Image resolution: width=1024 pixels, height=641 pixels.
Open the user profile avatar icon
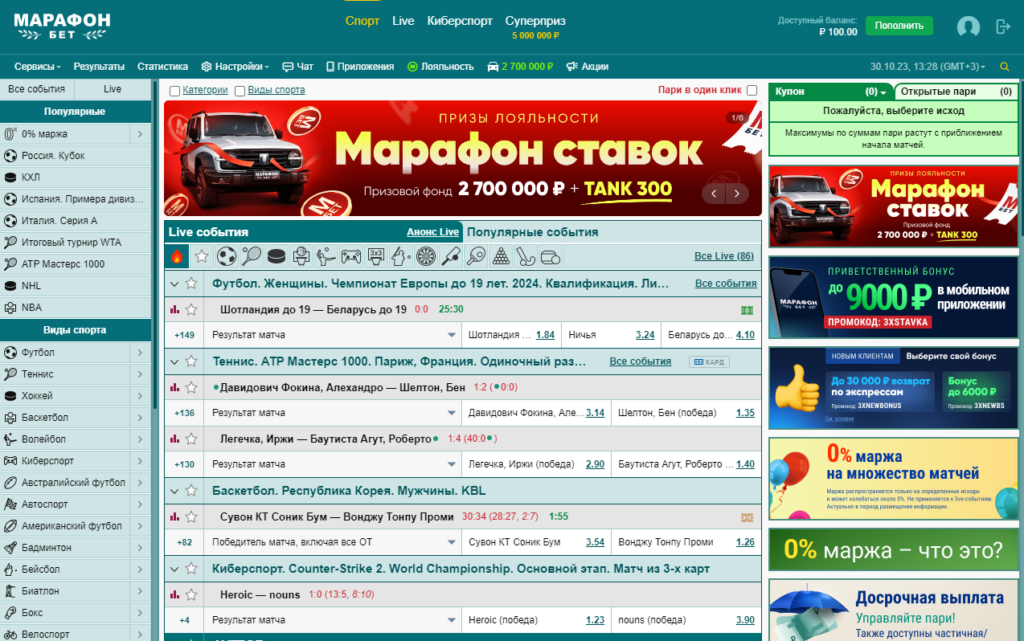tap(968, 26)
